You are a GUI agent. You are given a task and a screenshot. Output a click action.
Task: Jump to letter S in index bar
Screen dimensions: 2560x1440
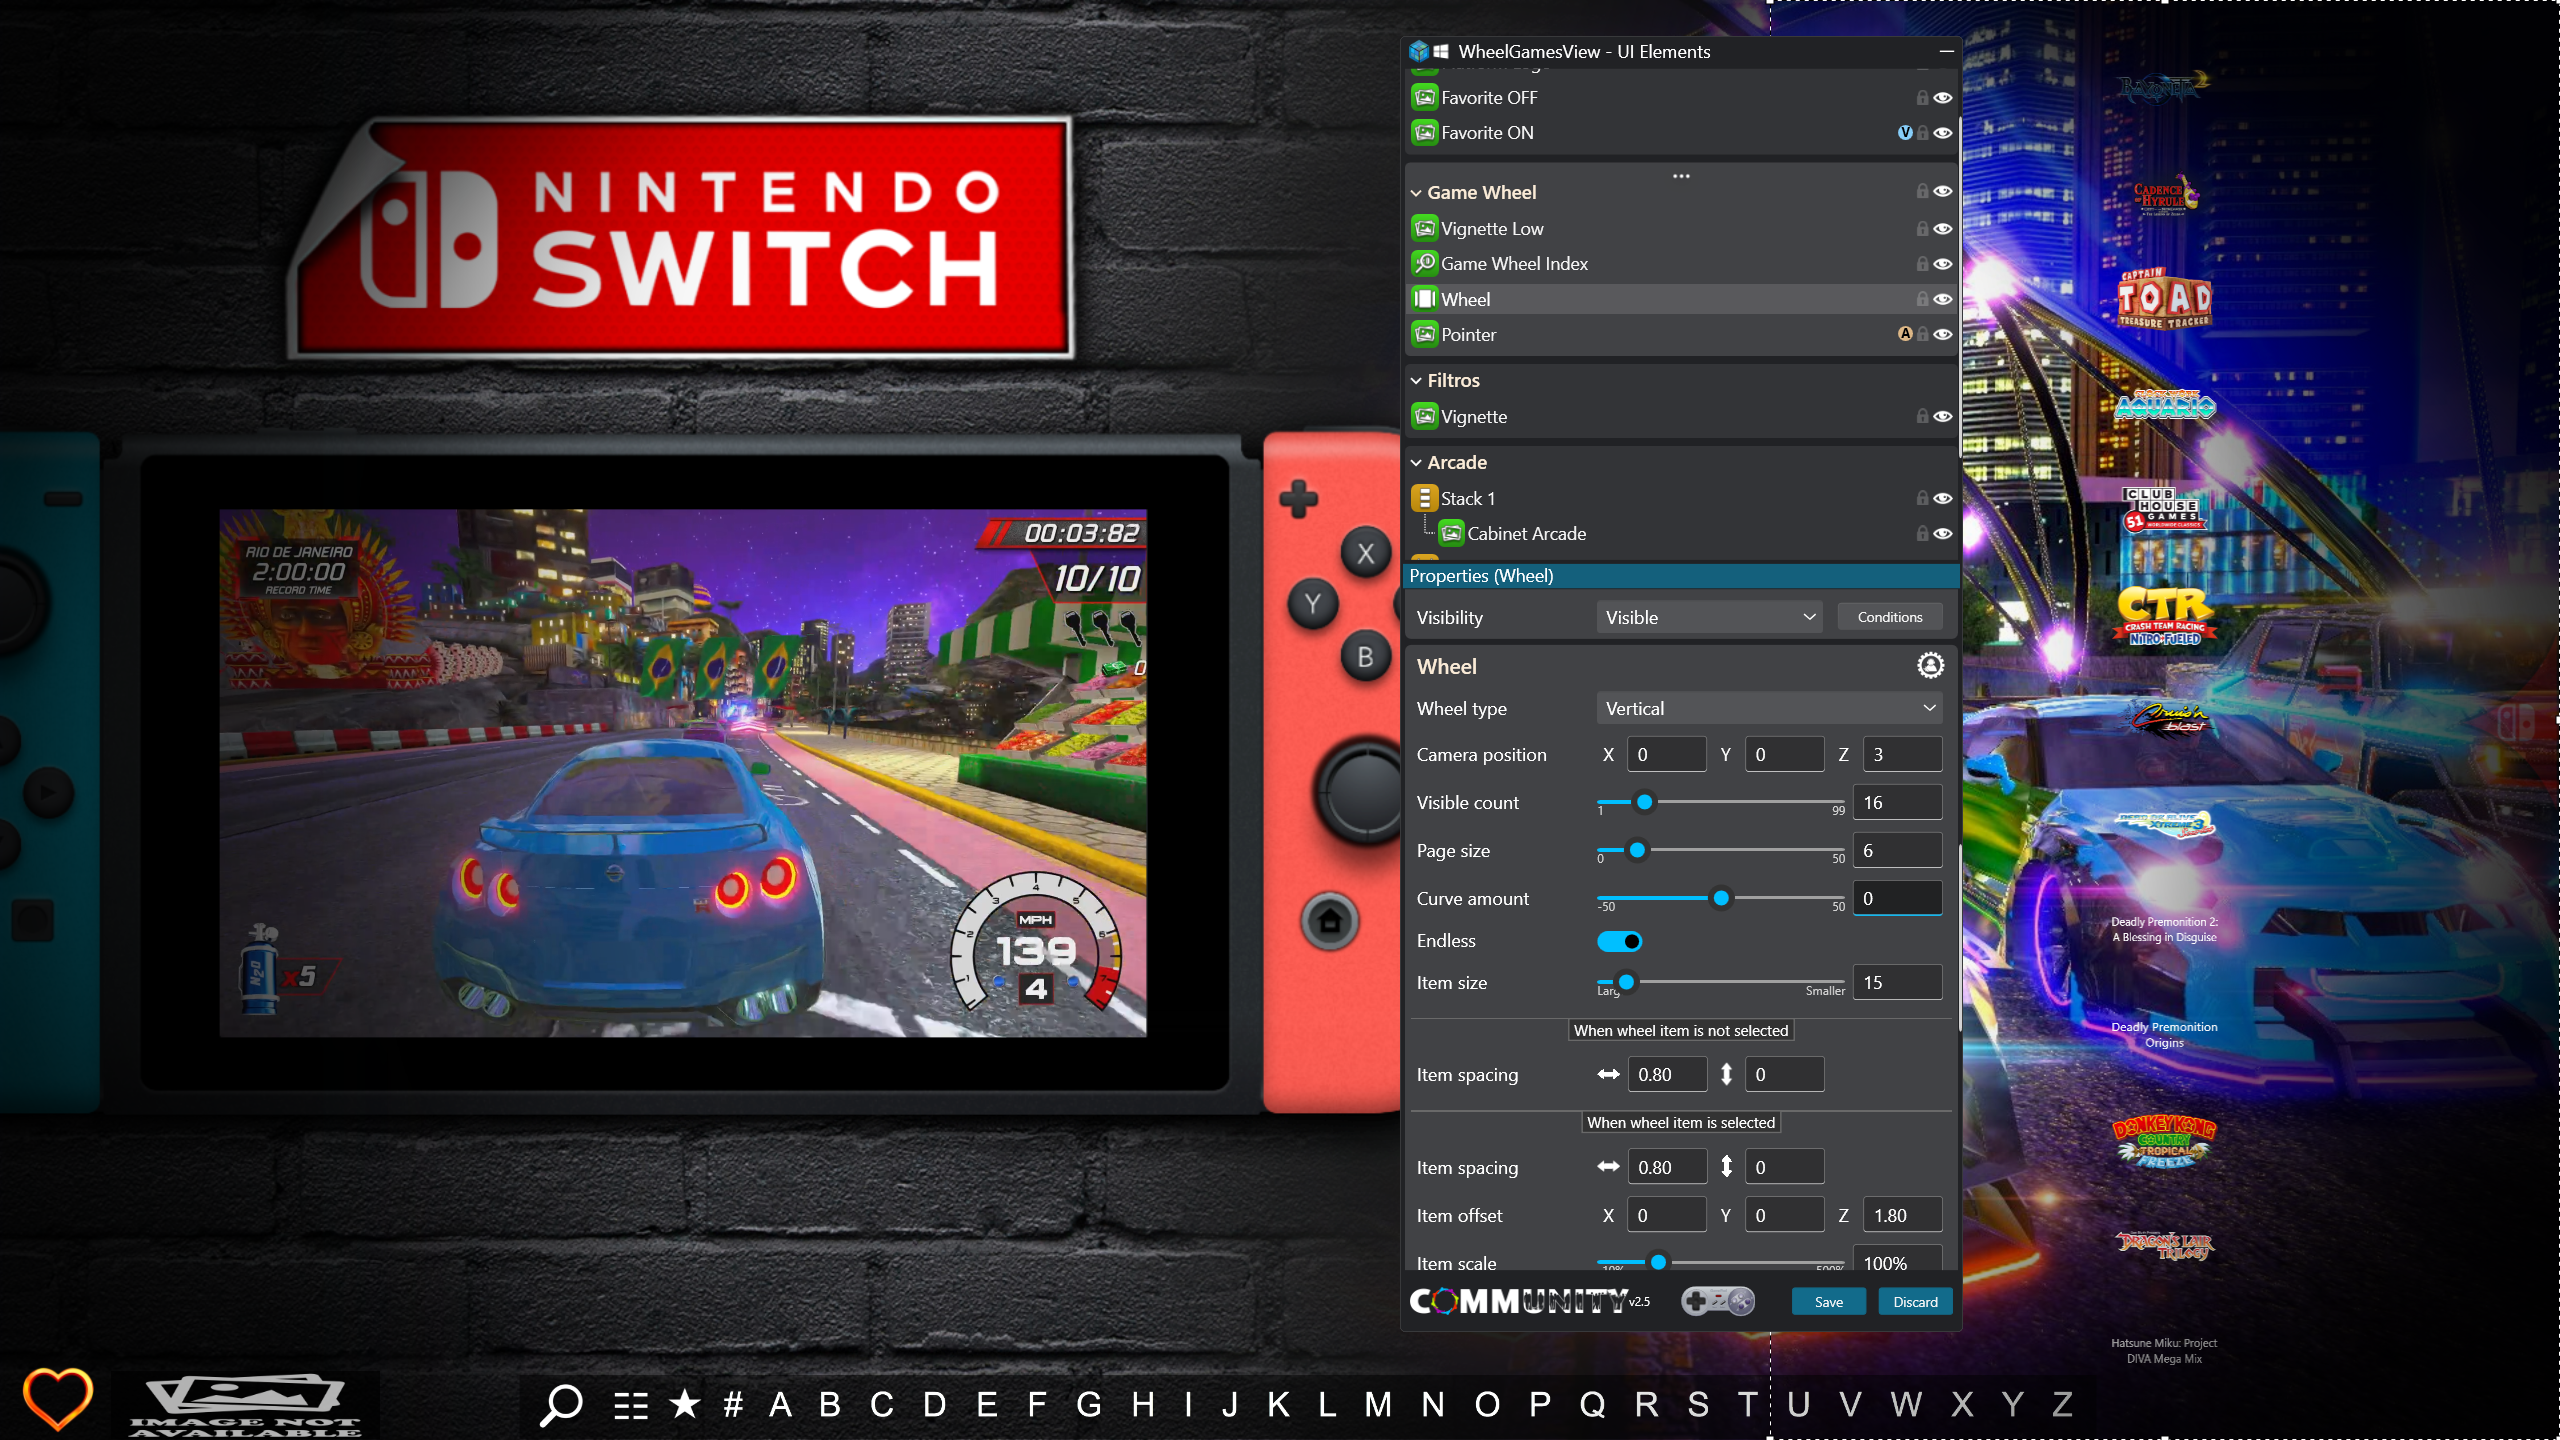pyautogui.click(x=1698, y=1405)
